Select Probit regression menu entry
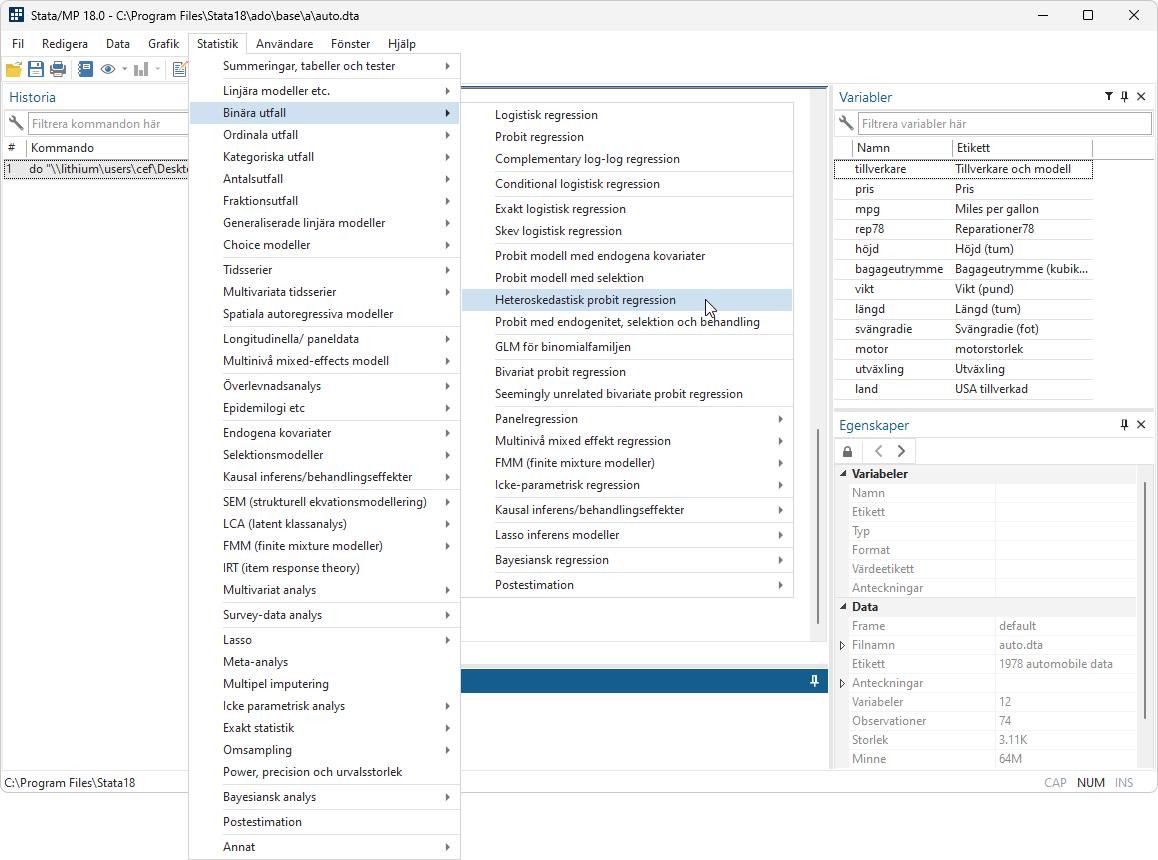Image resolution: width=1158 pixels, height=860 pixels. click(627, 137)
